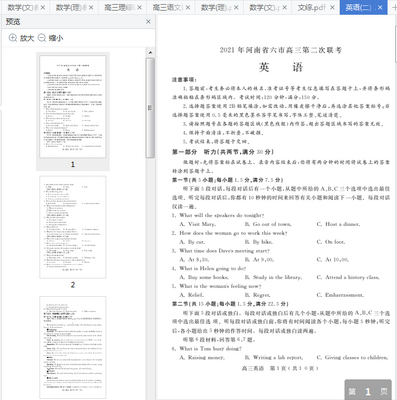
Task: Click option 'B. Go out of town.'
Action: [x=268, y=224]
